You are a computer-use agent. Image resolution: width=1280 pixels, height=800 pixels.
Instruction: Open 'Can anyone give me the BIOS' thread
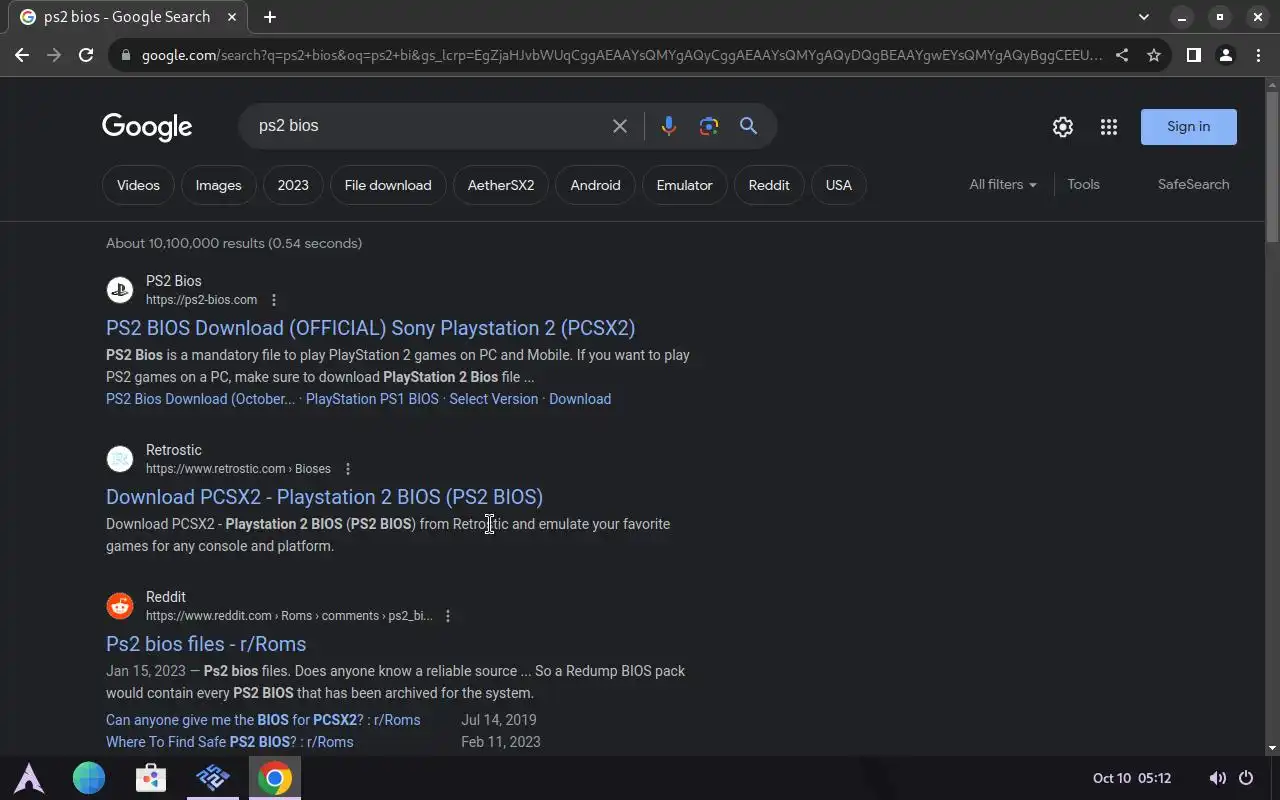pyautogui.click(x=263, y=720)
